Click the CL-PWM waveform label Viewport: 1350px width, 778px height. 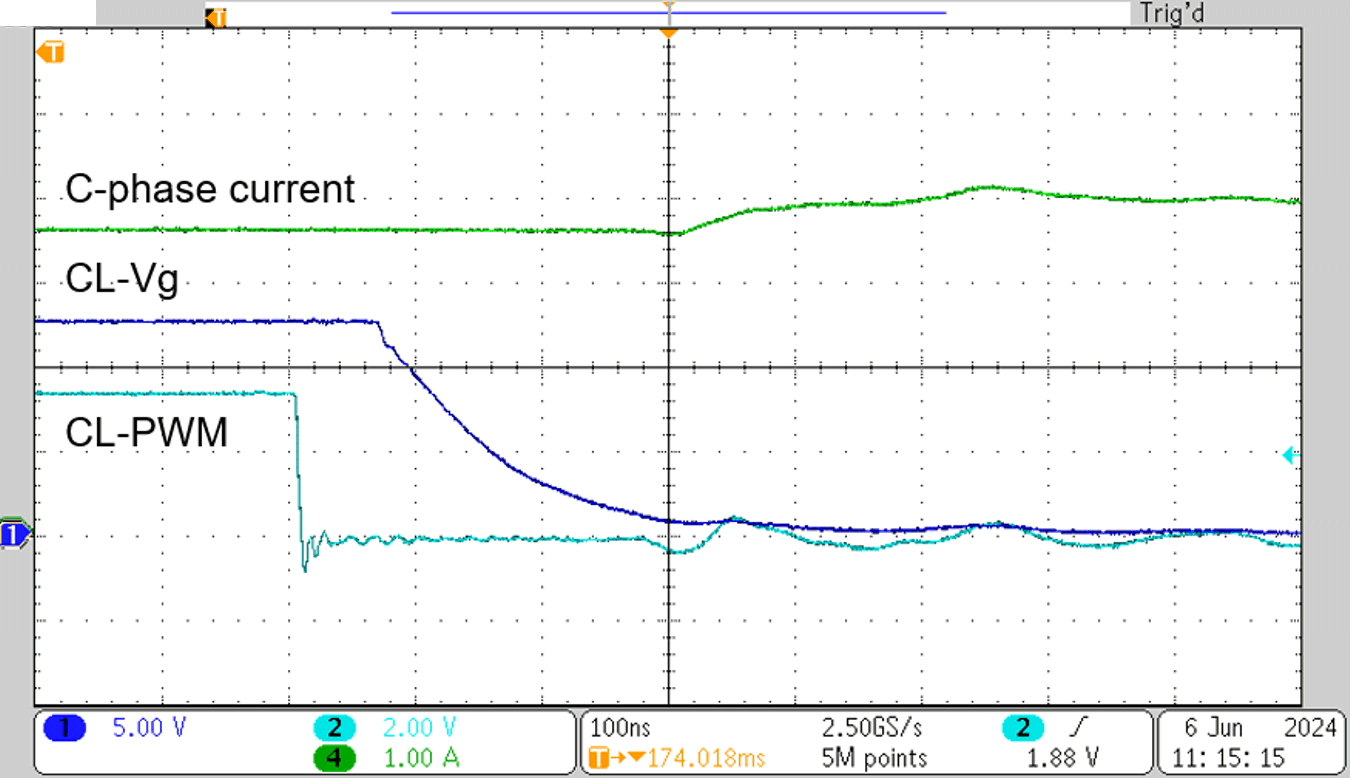(146, 433)
